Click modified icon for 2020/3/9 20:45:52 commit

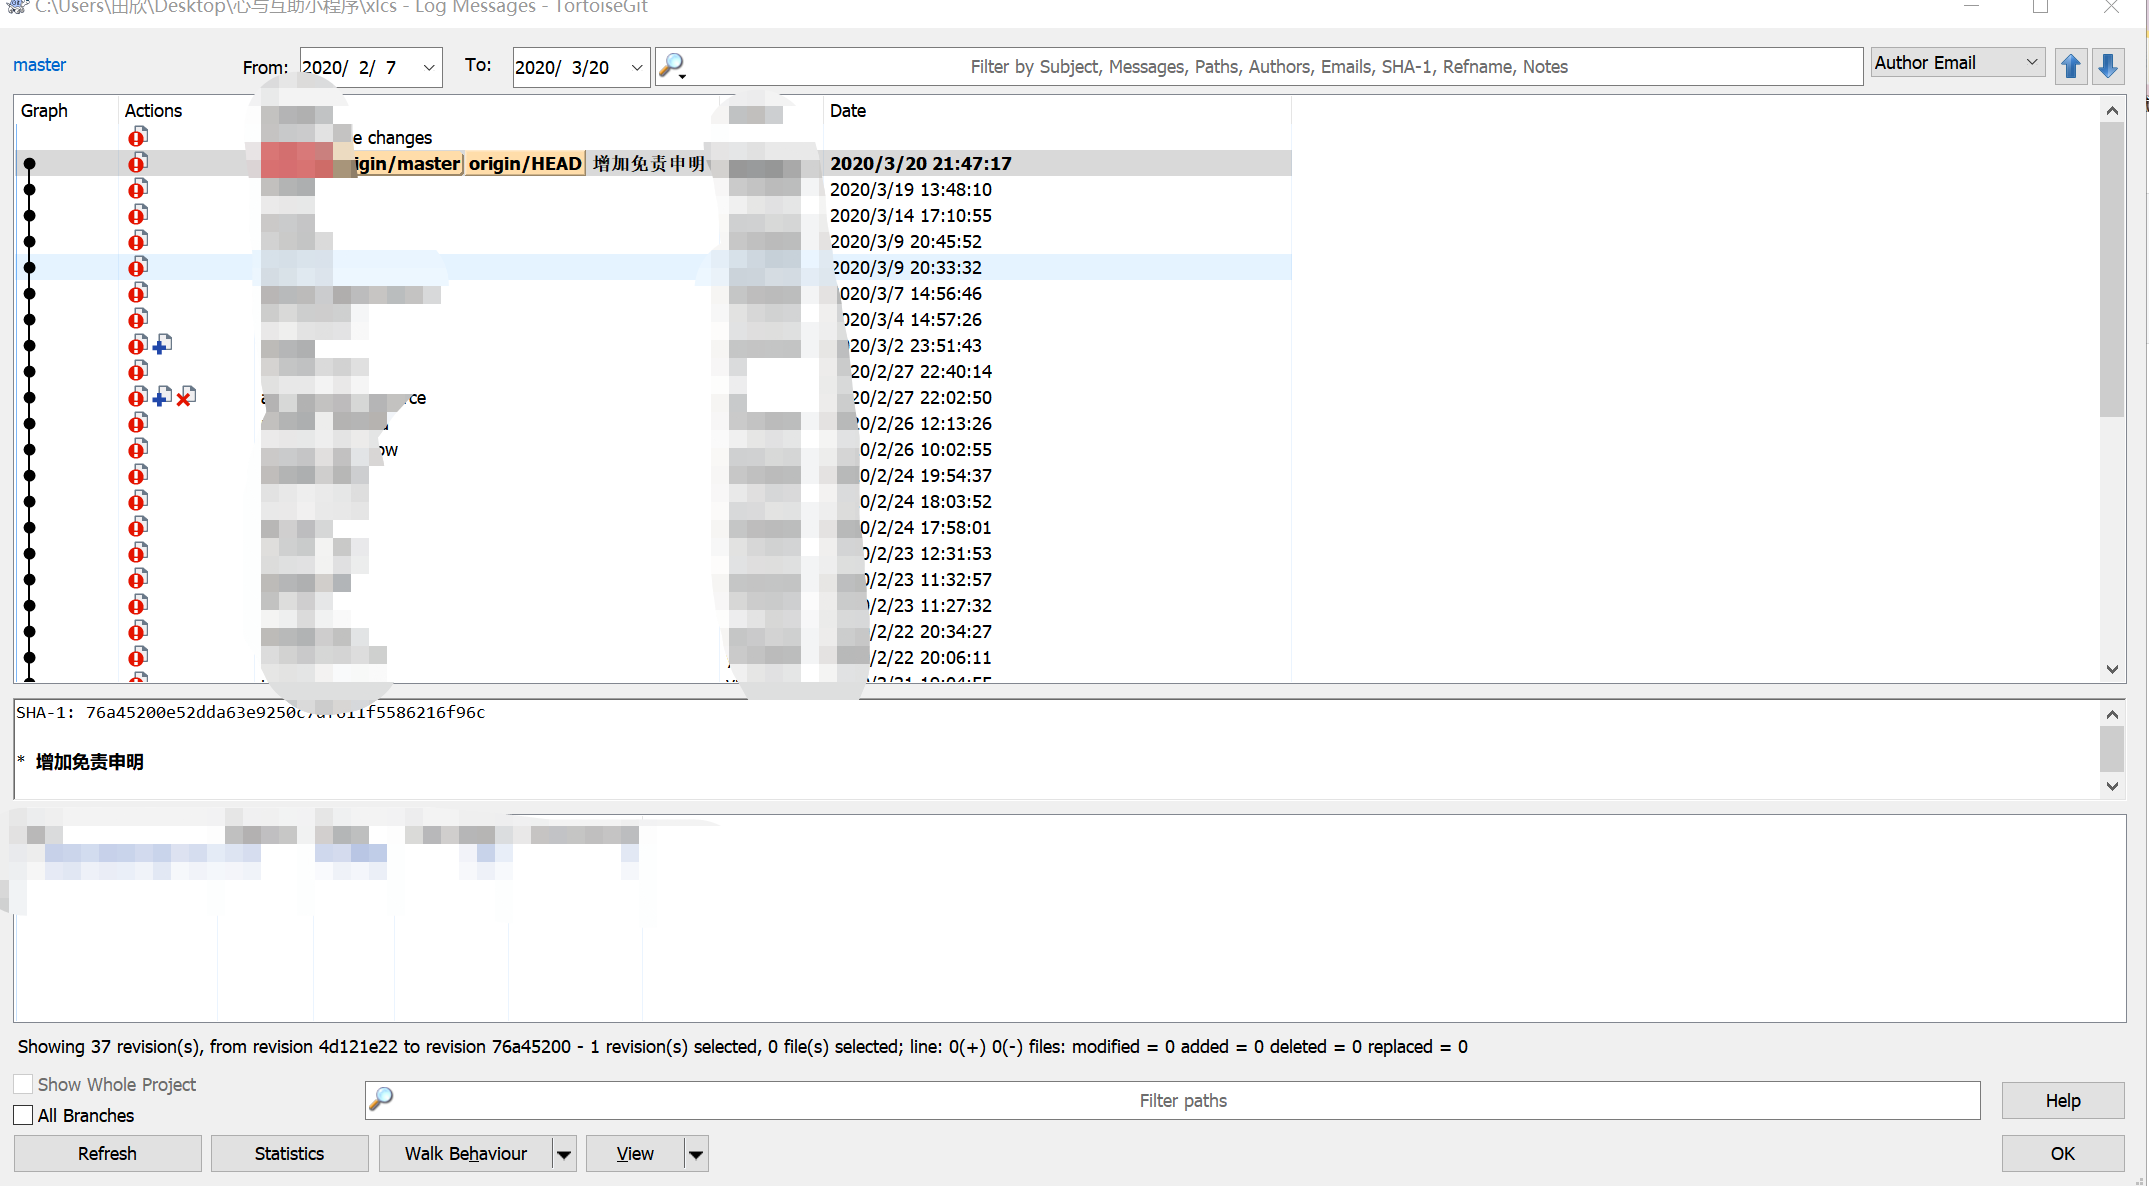(138, 241)
